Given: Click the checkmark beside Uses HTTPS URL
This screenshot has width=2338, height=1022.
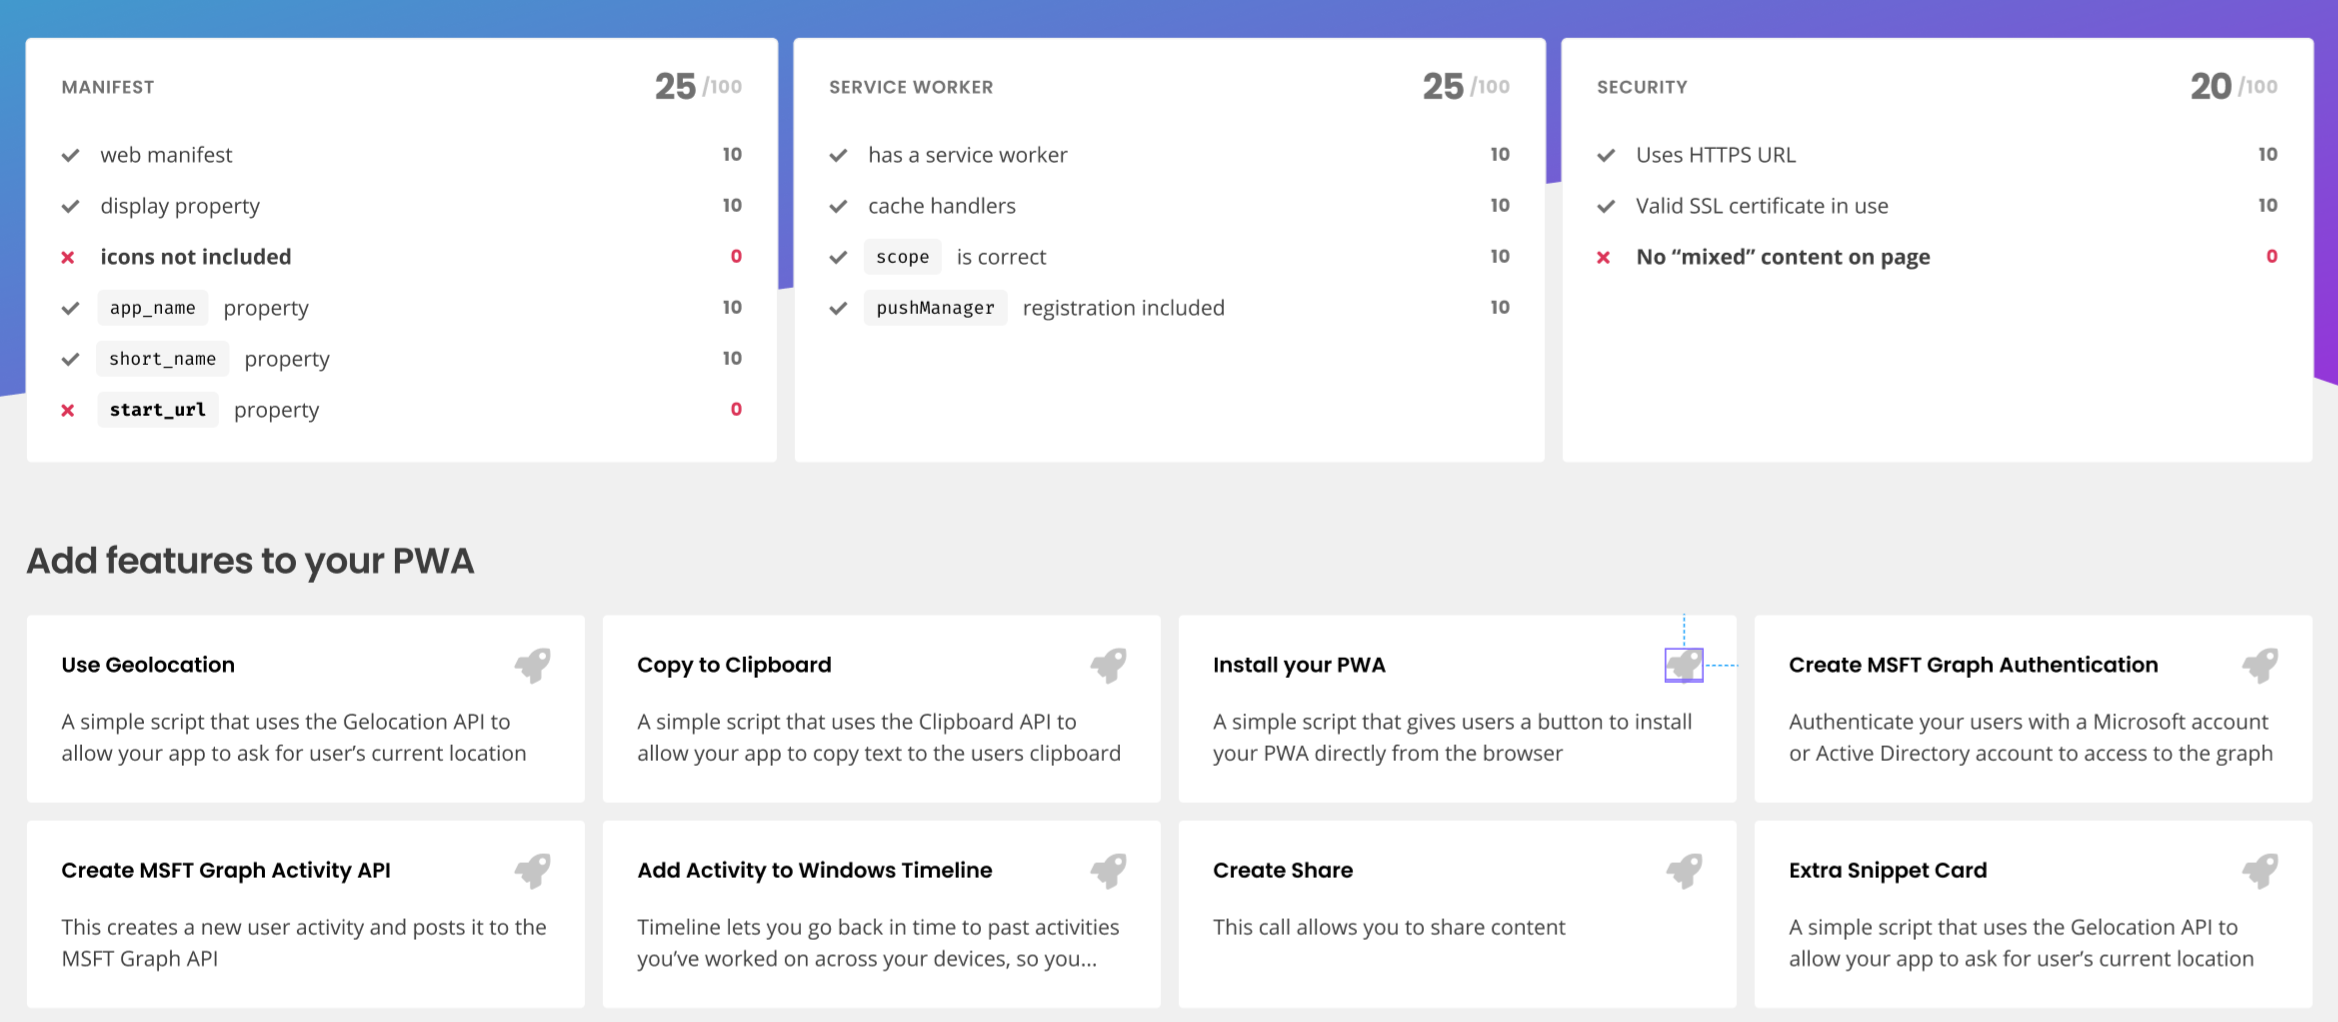Looking at the screenshot, I should tap(1606, 155).
